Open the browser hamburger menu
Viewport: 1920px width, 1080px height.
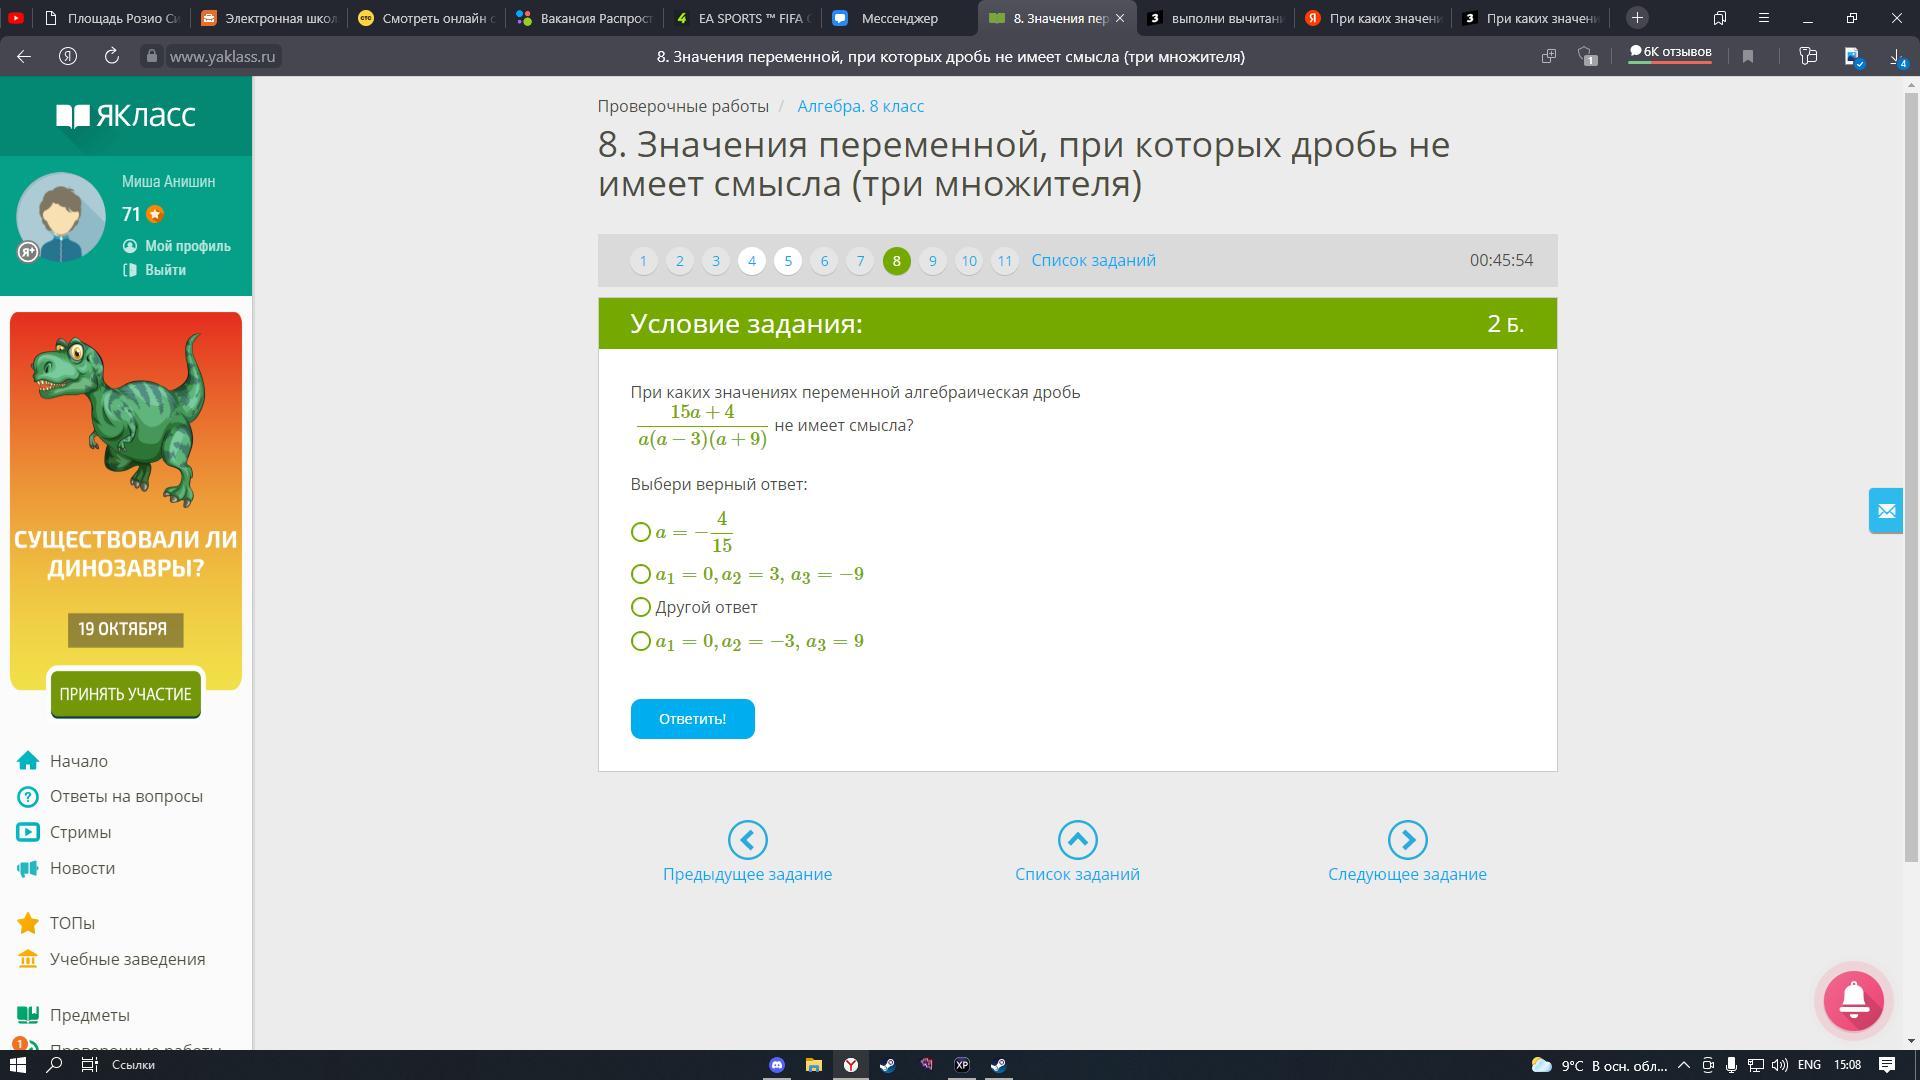click(x=1764, y=18)
